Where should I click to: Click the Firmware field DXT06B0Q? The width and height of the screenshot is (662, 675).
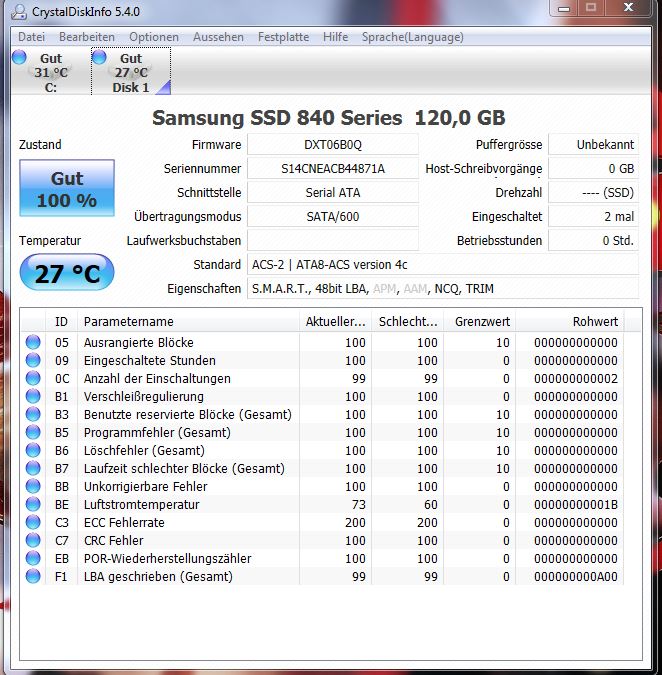coord(333,145)
